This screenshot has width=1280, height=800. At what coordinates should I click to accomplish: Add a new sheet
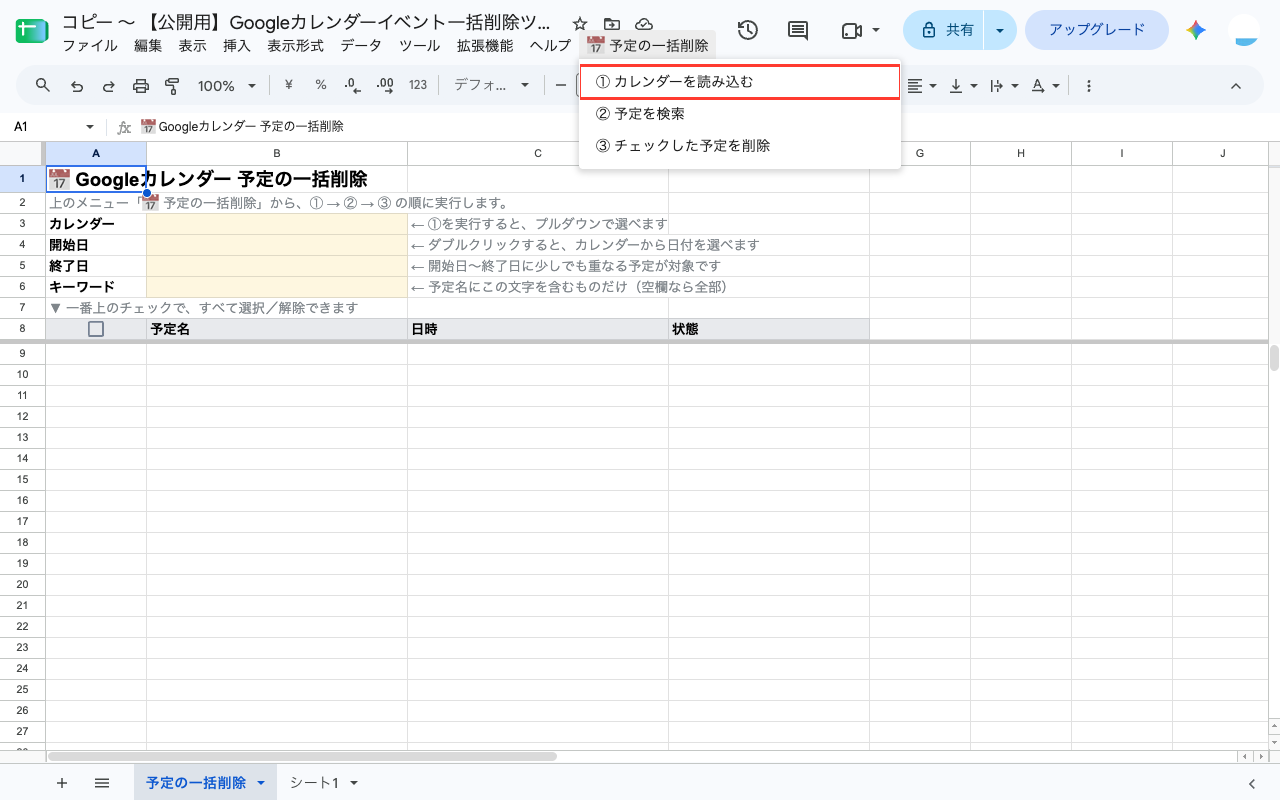(x=62, y=783)
